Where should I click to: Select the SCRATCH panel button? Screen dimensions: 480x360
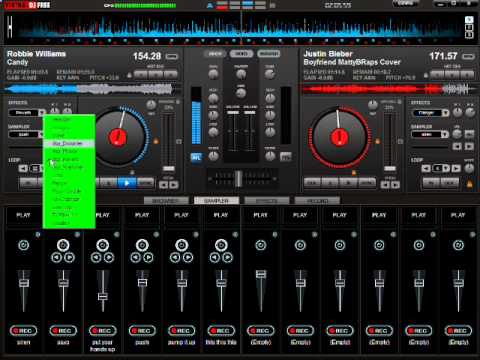tap(269, 54)
